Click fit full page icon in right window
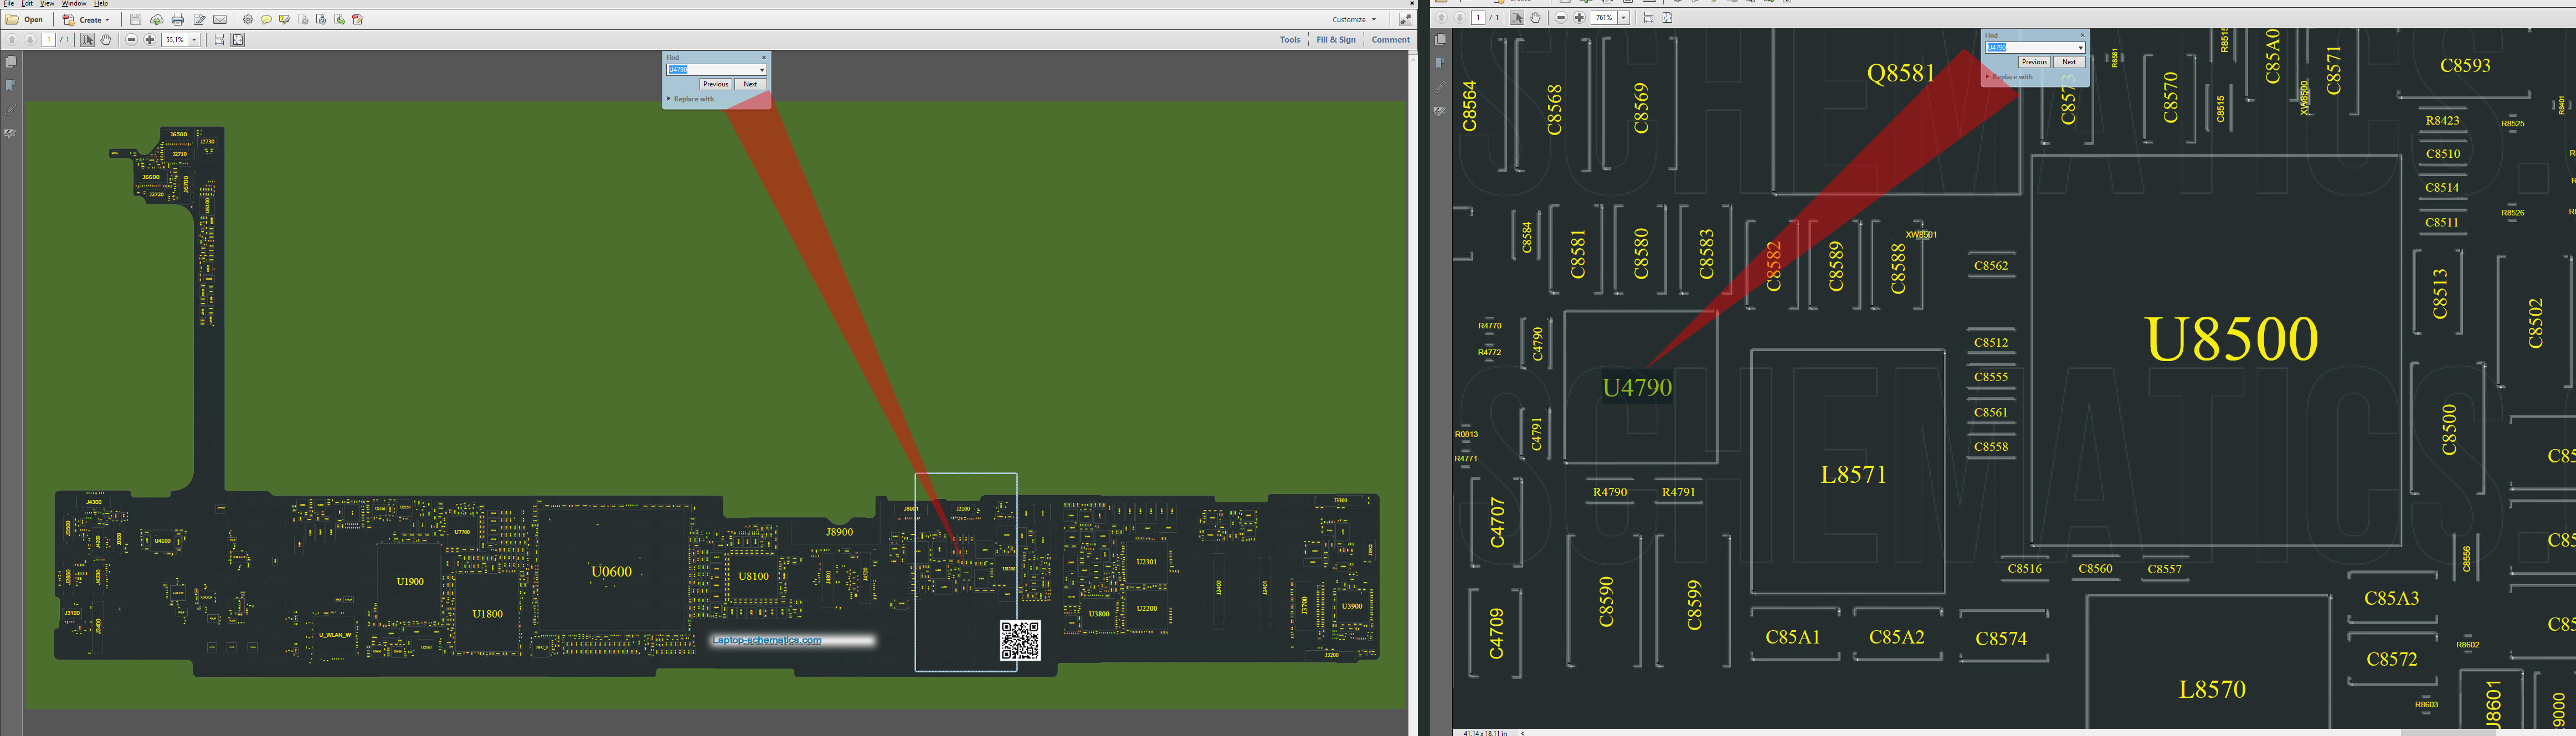The width and height of the screenshot is (2576, 736). (1667, 18)
